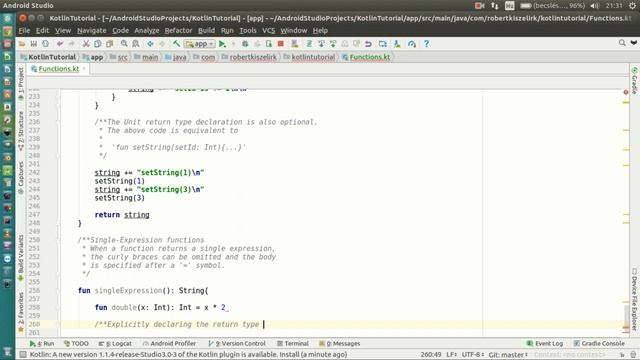The width and height of the screenshot is (640, 360).
Task: Click the Back navigation arrow
Action: coord(150,44)
